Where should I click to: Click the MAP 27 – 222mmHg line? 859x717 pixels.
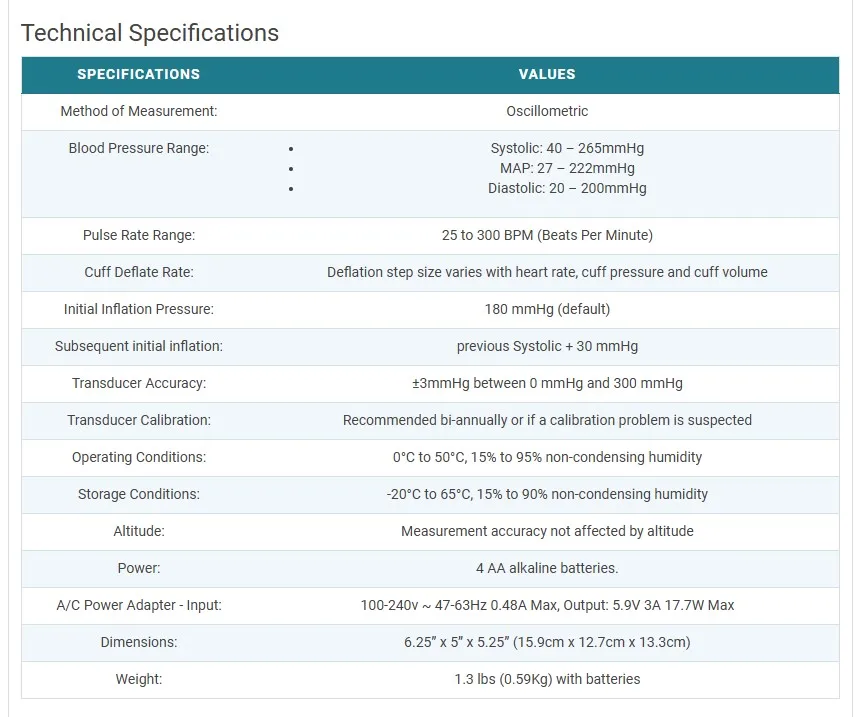pos(567,168)
